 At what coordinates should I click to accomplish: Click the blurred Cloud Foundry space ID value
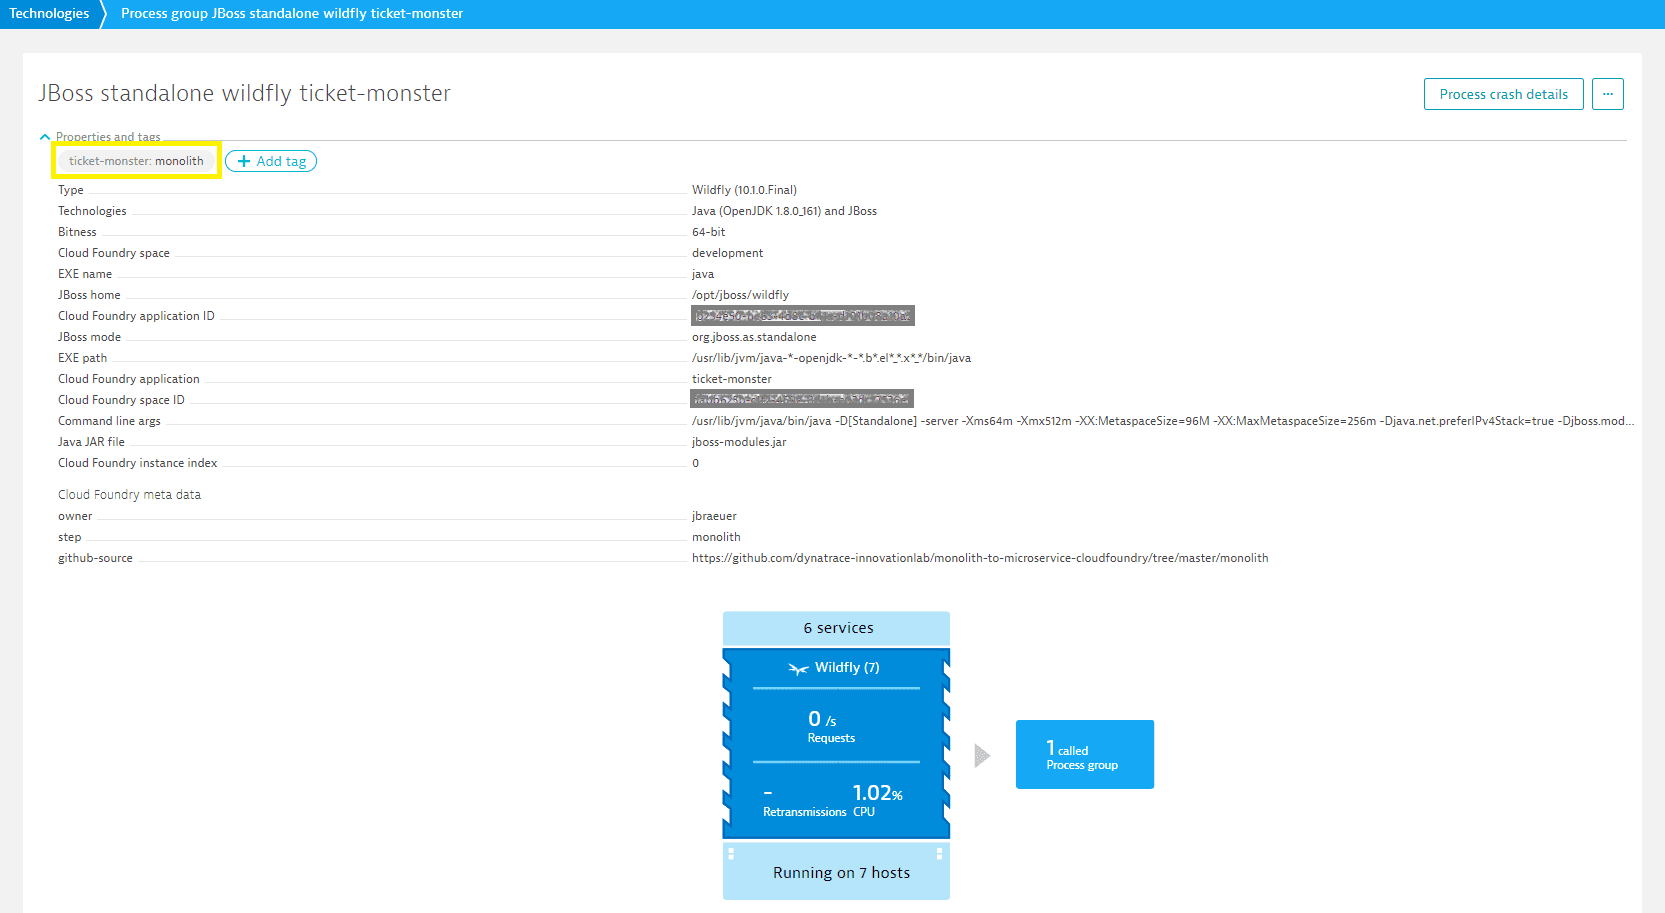click(802, 400)
